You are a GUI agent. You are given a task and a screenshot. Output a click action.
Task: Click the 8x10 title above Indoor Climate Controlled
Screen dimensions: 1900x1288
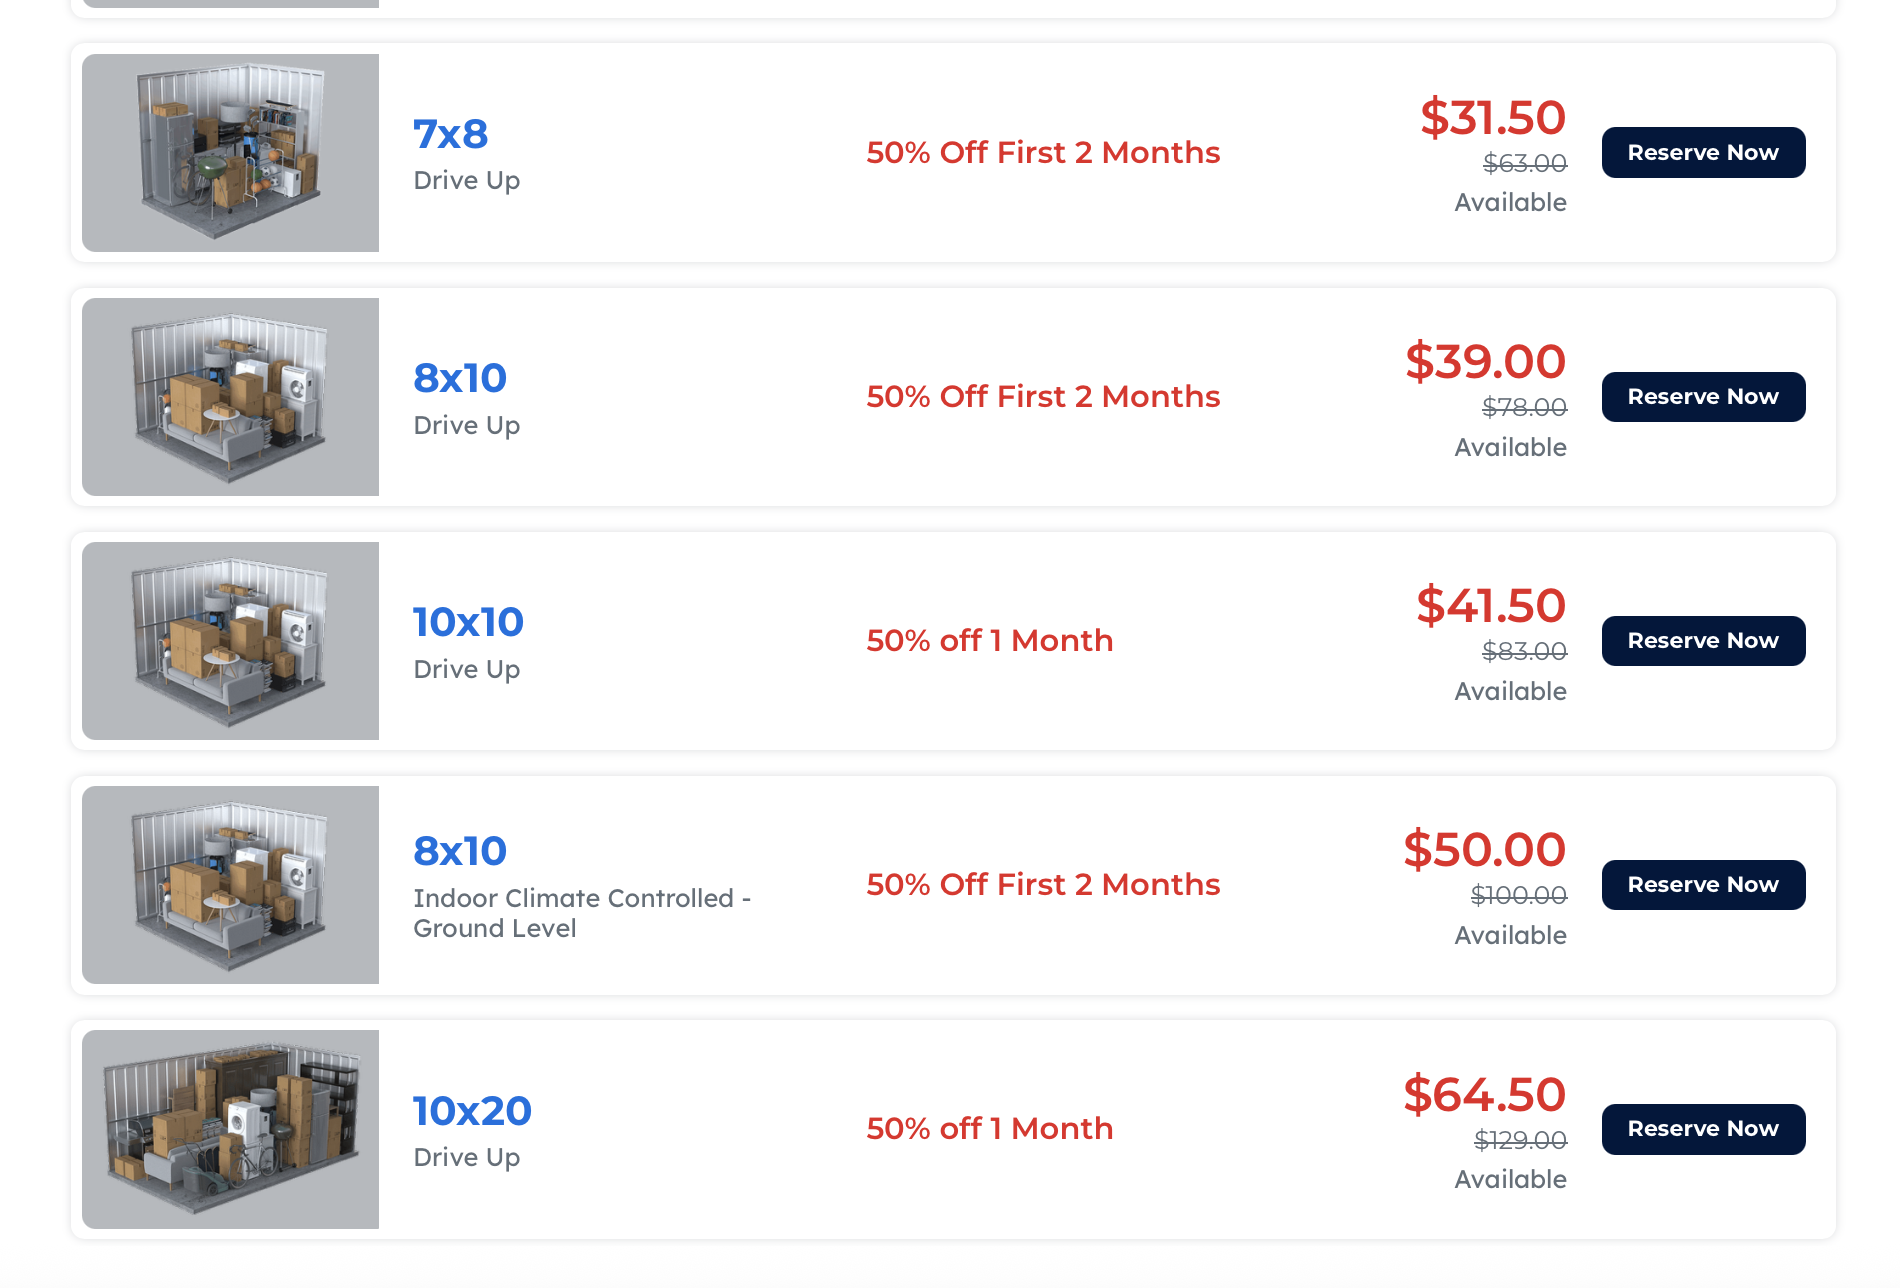[460, 851]
